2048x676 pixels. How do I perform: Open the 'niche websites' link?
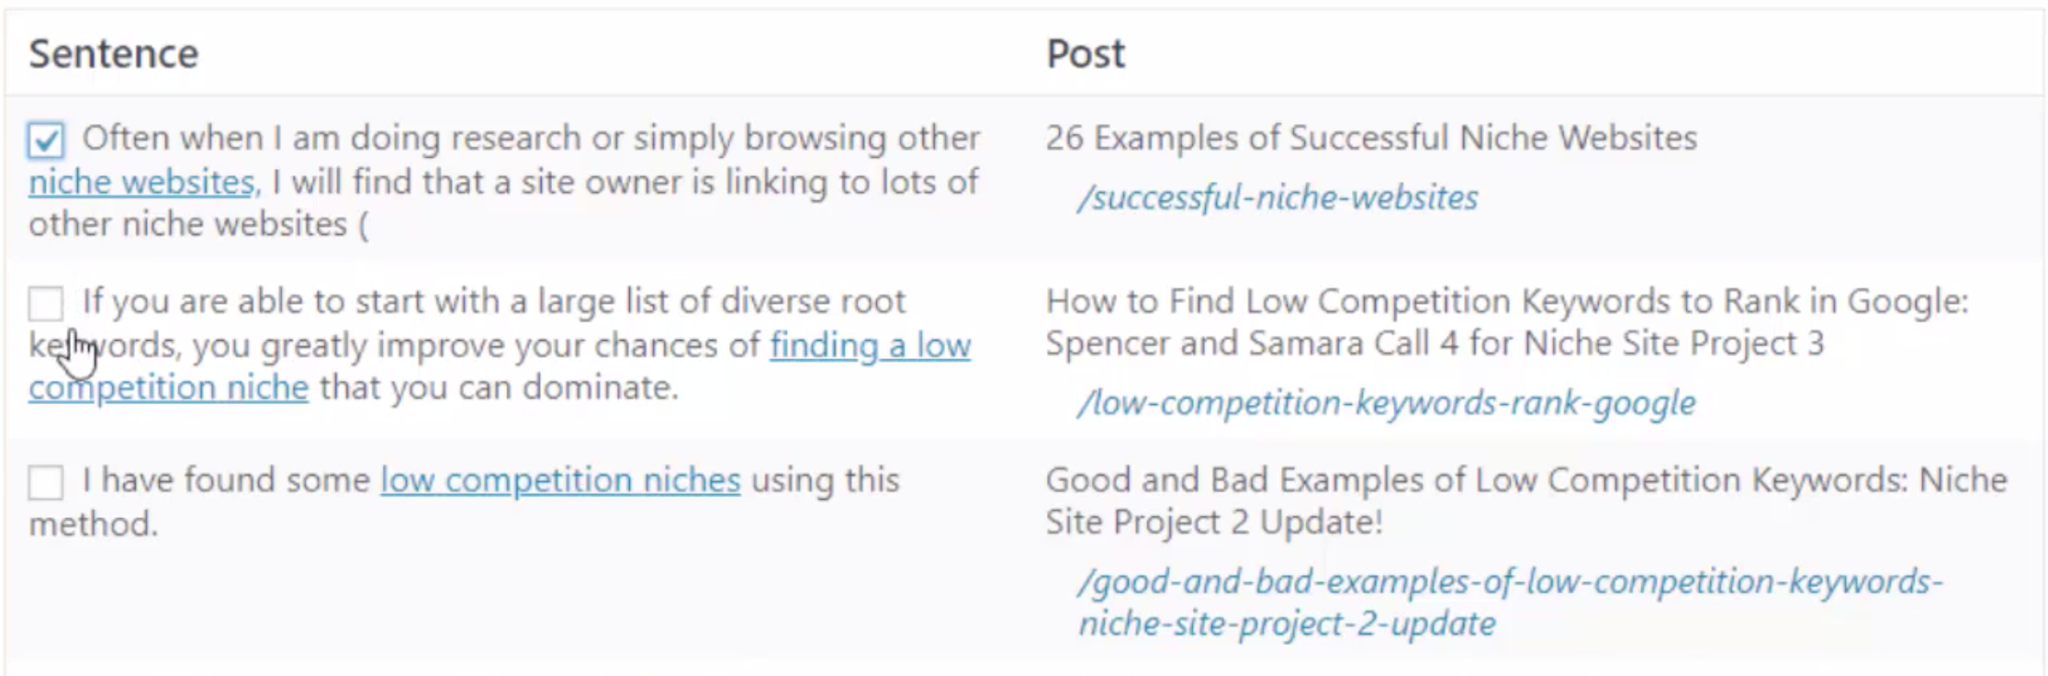[143, 182]
